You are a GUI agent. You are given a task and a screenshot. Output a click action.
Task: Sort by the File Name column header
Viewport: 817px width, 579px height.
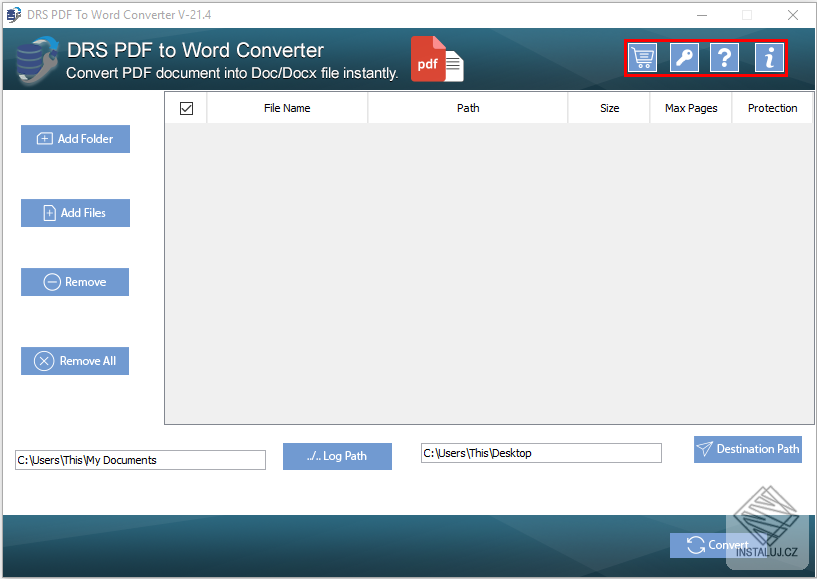[x=287, y=108]
